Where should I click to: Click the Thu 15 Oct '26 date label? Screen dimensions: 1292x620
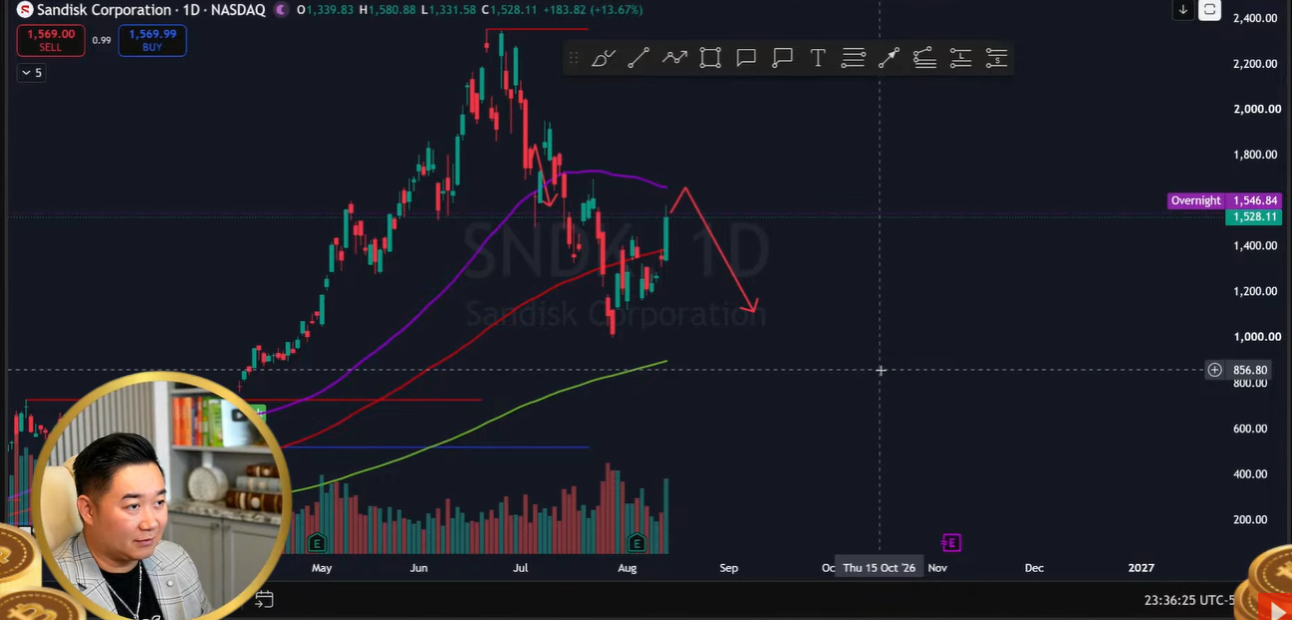coord(879,567)
